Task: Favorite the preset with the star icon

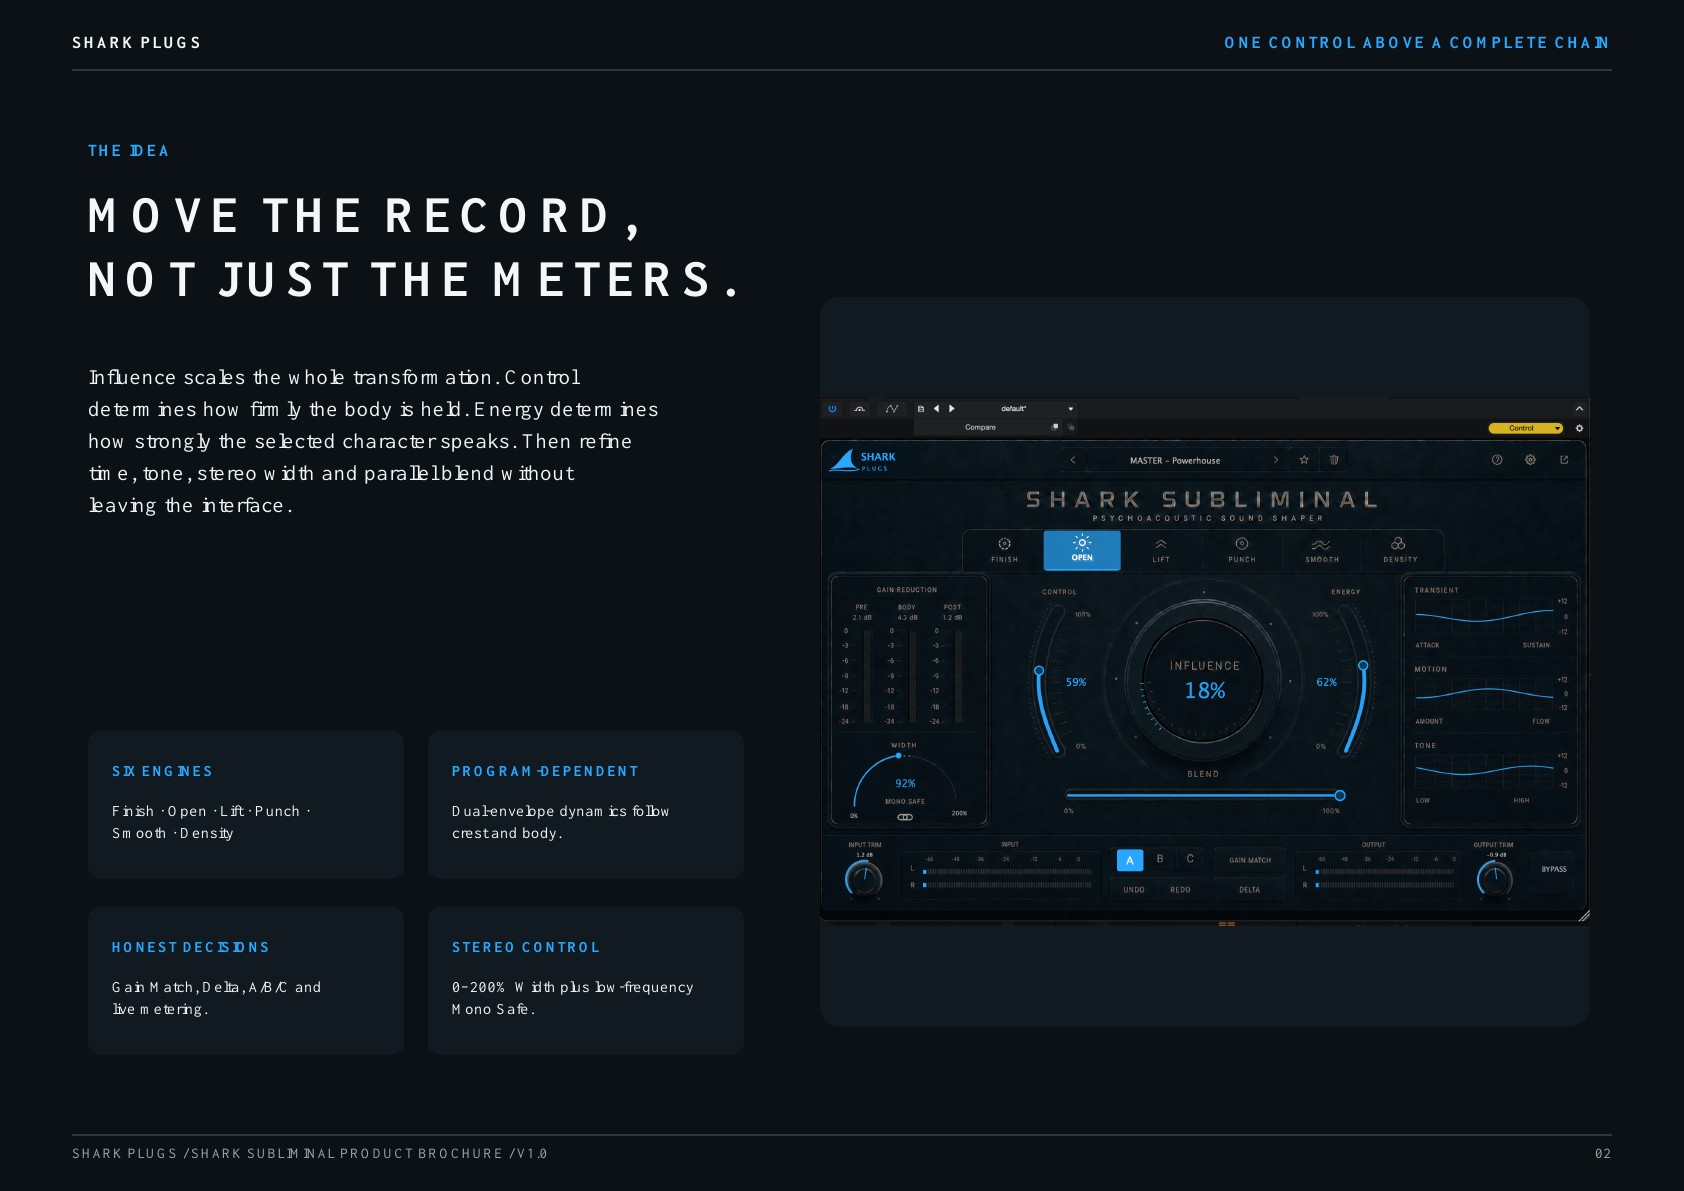Action: [x=1304, y=460]
